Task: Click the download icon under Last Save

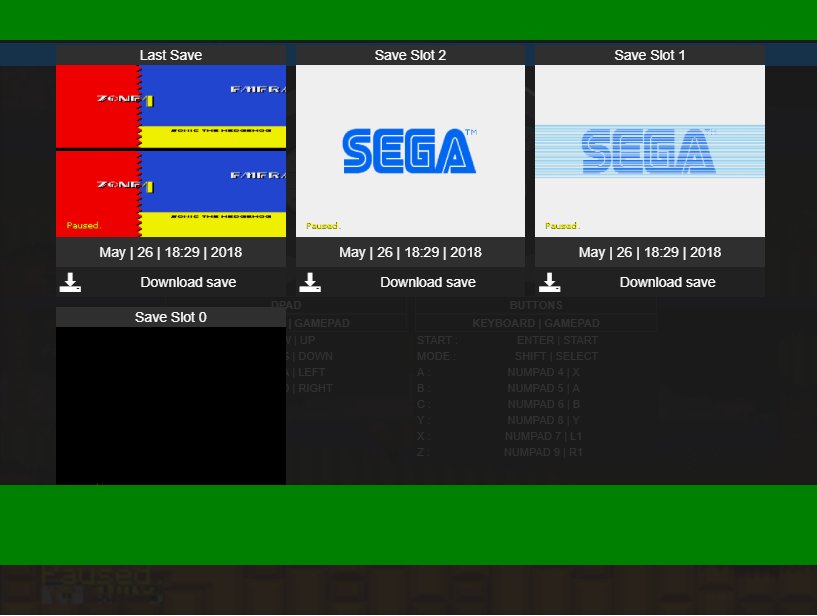Action: pyautogui.click(x=70, y=282)
